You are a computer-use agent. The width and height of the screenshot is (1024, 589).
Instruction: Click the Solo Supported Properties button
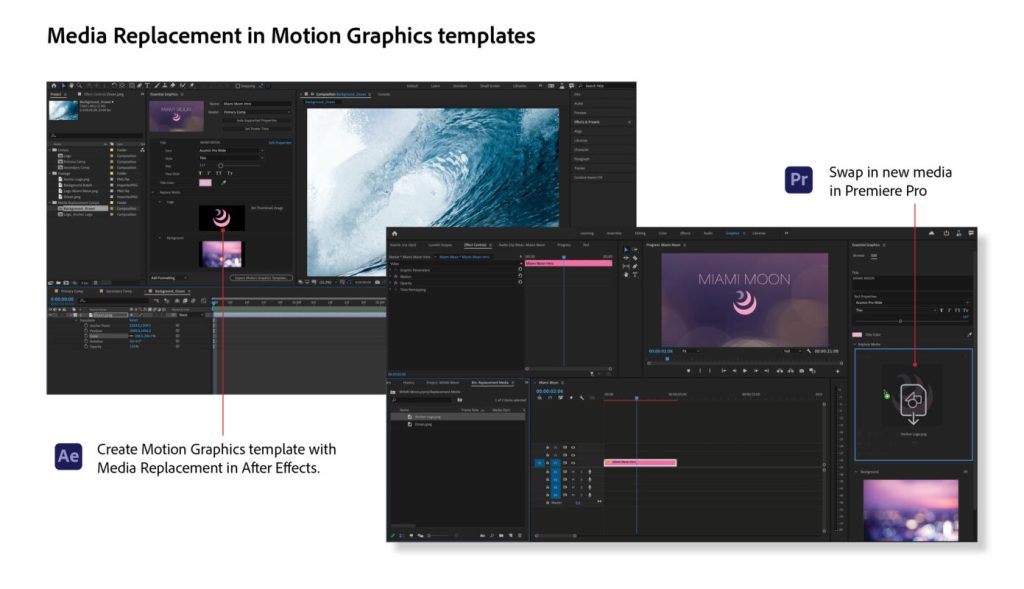coord(255,121)
